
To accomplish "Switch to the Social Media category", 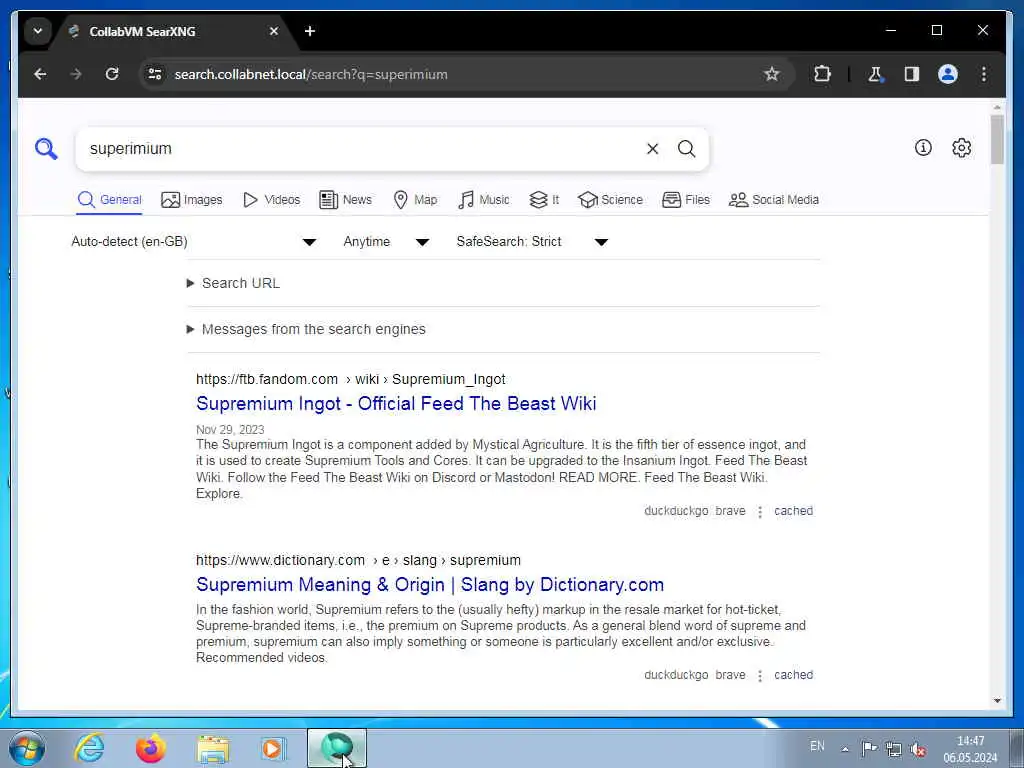I will (774, 200).
